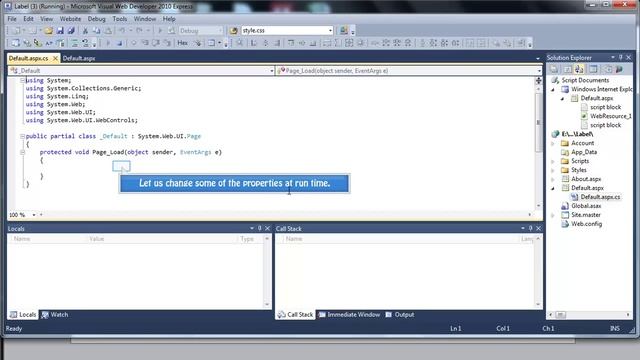
Task: Click the Locals tab icon
Action: point(13,315)
